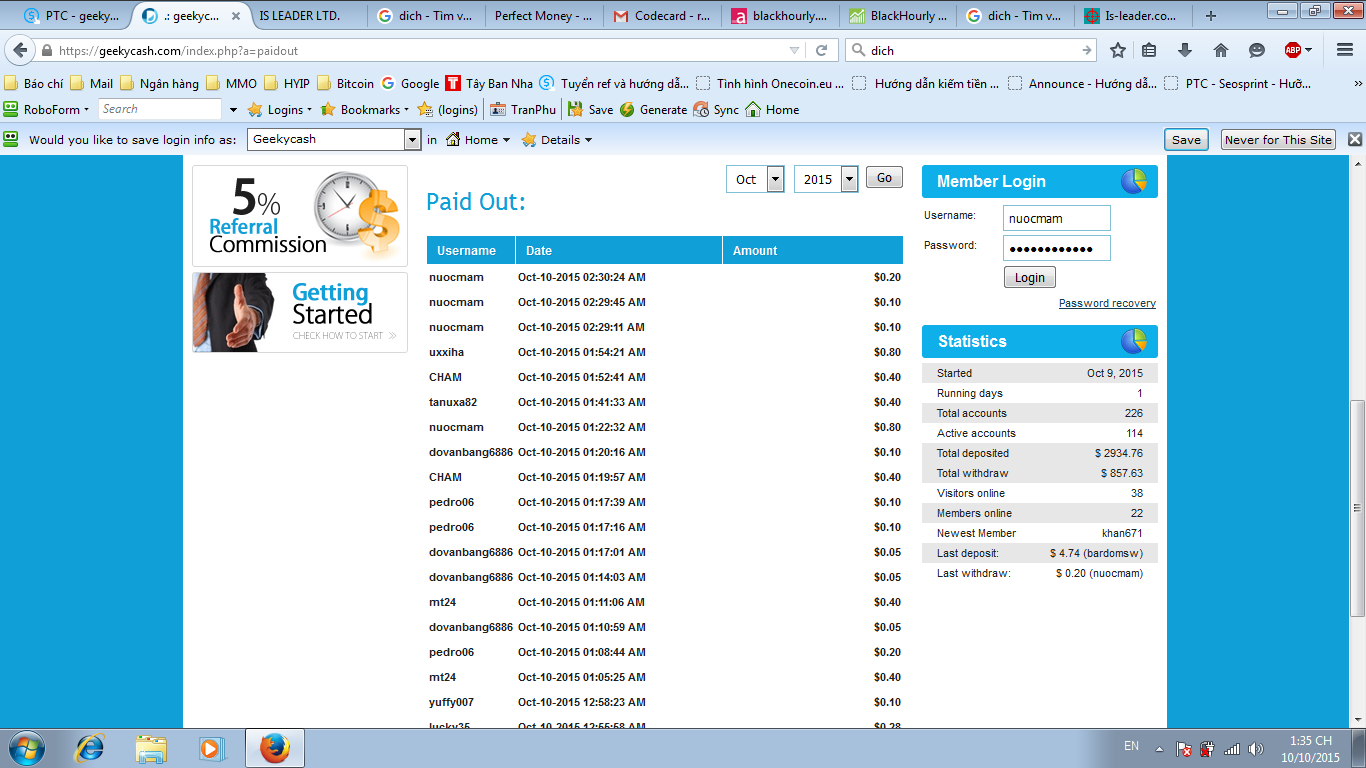This screenshot has height=768, width=1366.
Task: Switch to the Codecard Gmail tab
Action: tap(662, 16)
